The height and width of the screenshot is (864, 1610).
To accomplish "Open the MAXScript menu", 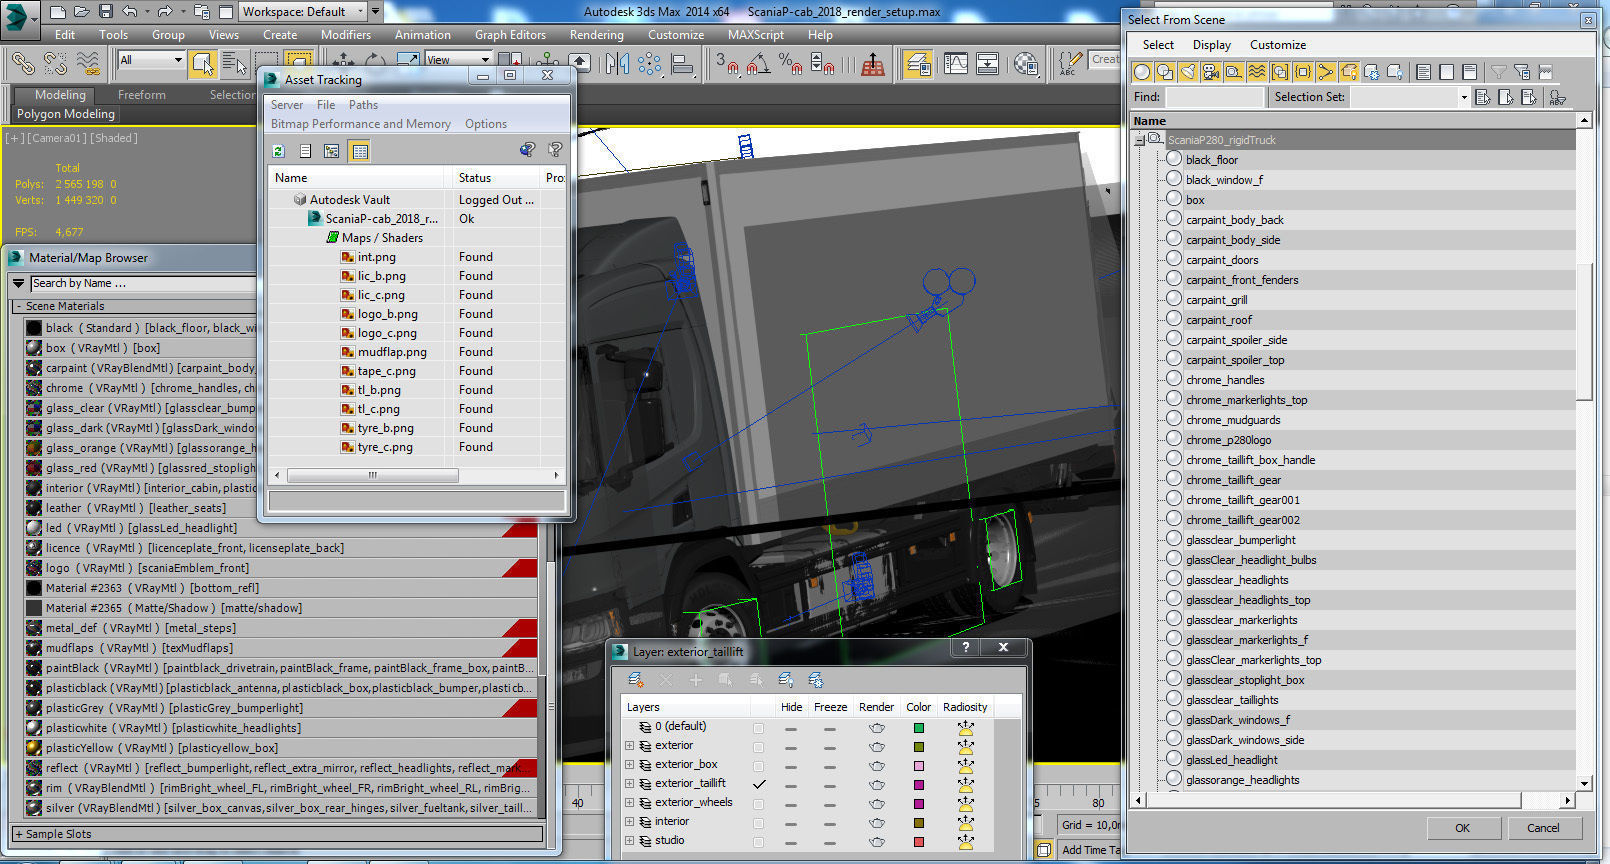I will click(x=756, y=35).
